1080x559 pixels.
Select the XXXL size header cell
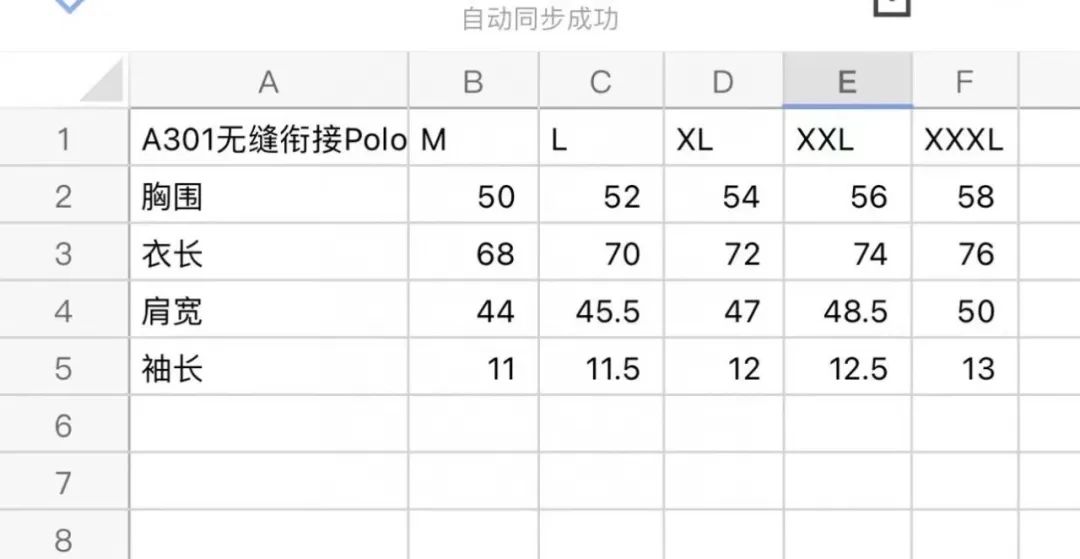tap(964, 139)
